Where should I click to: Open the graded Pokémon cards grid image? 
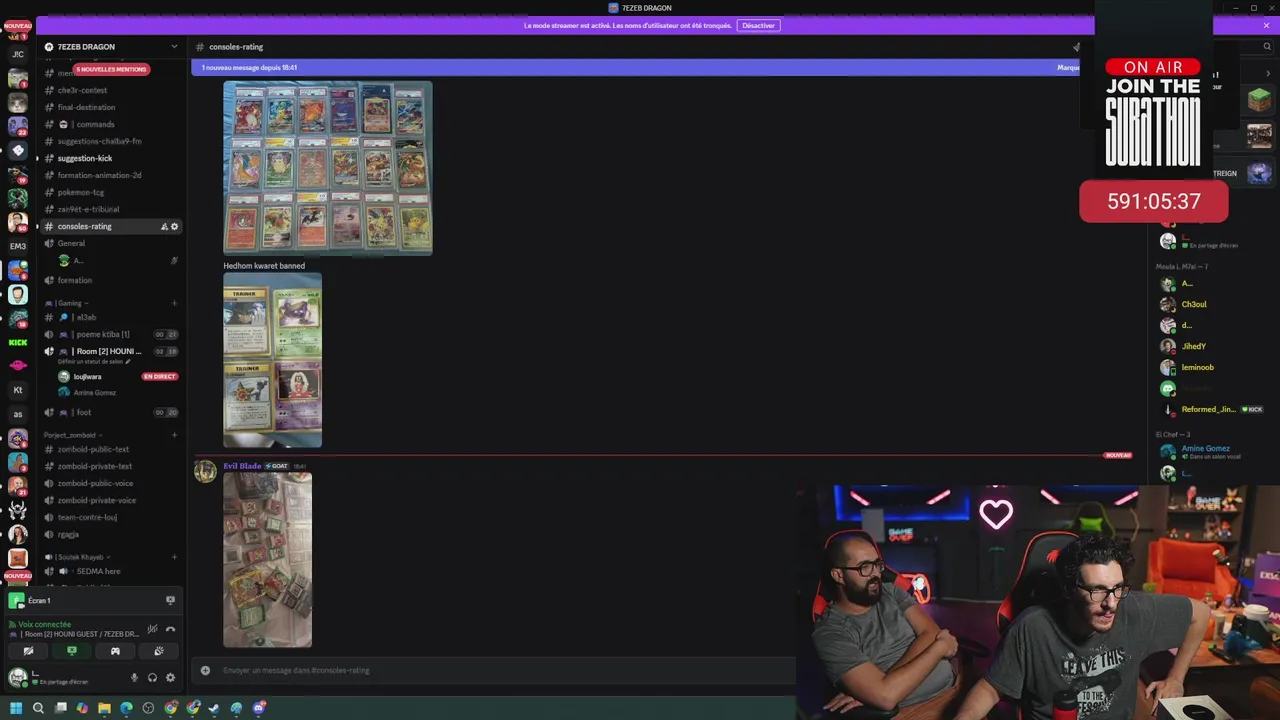pos(328,168)
